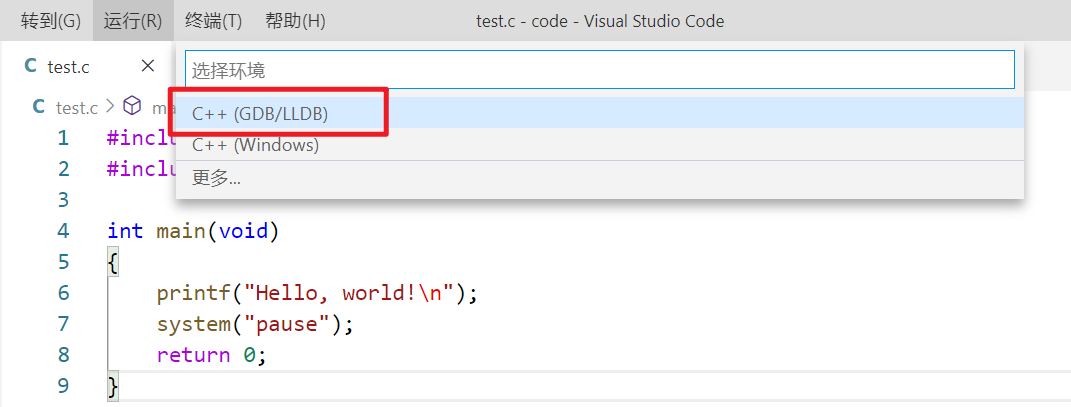The image size is (1071, 407).
Task: Close the test.c editor tab
Action: (148, 66)
